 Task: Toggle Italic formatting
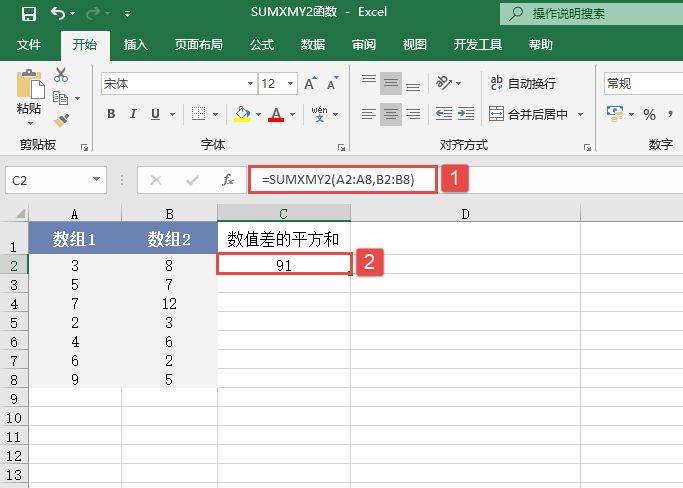click(x=133, y=114)
